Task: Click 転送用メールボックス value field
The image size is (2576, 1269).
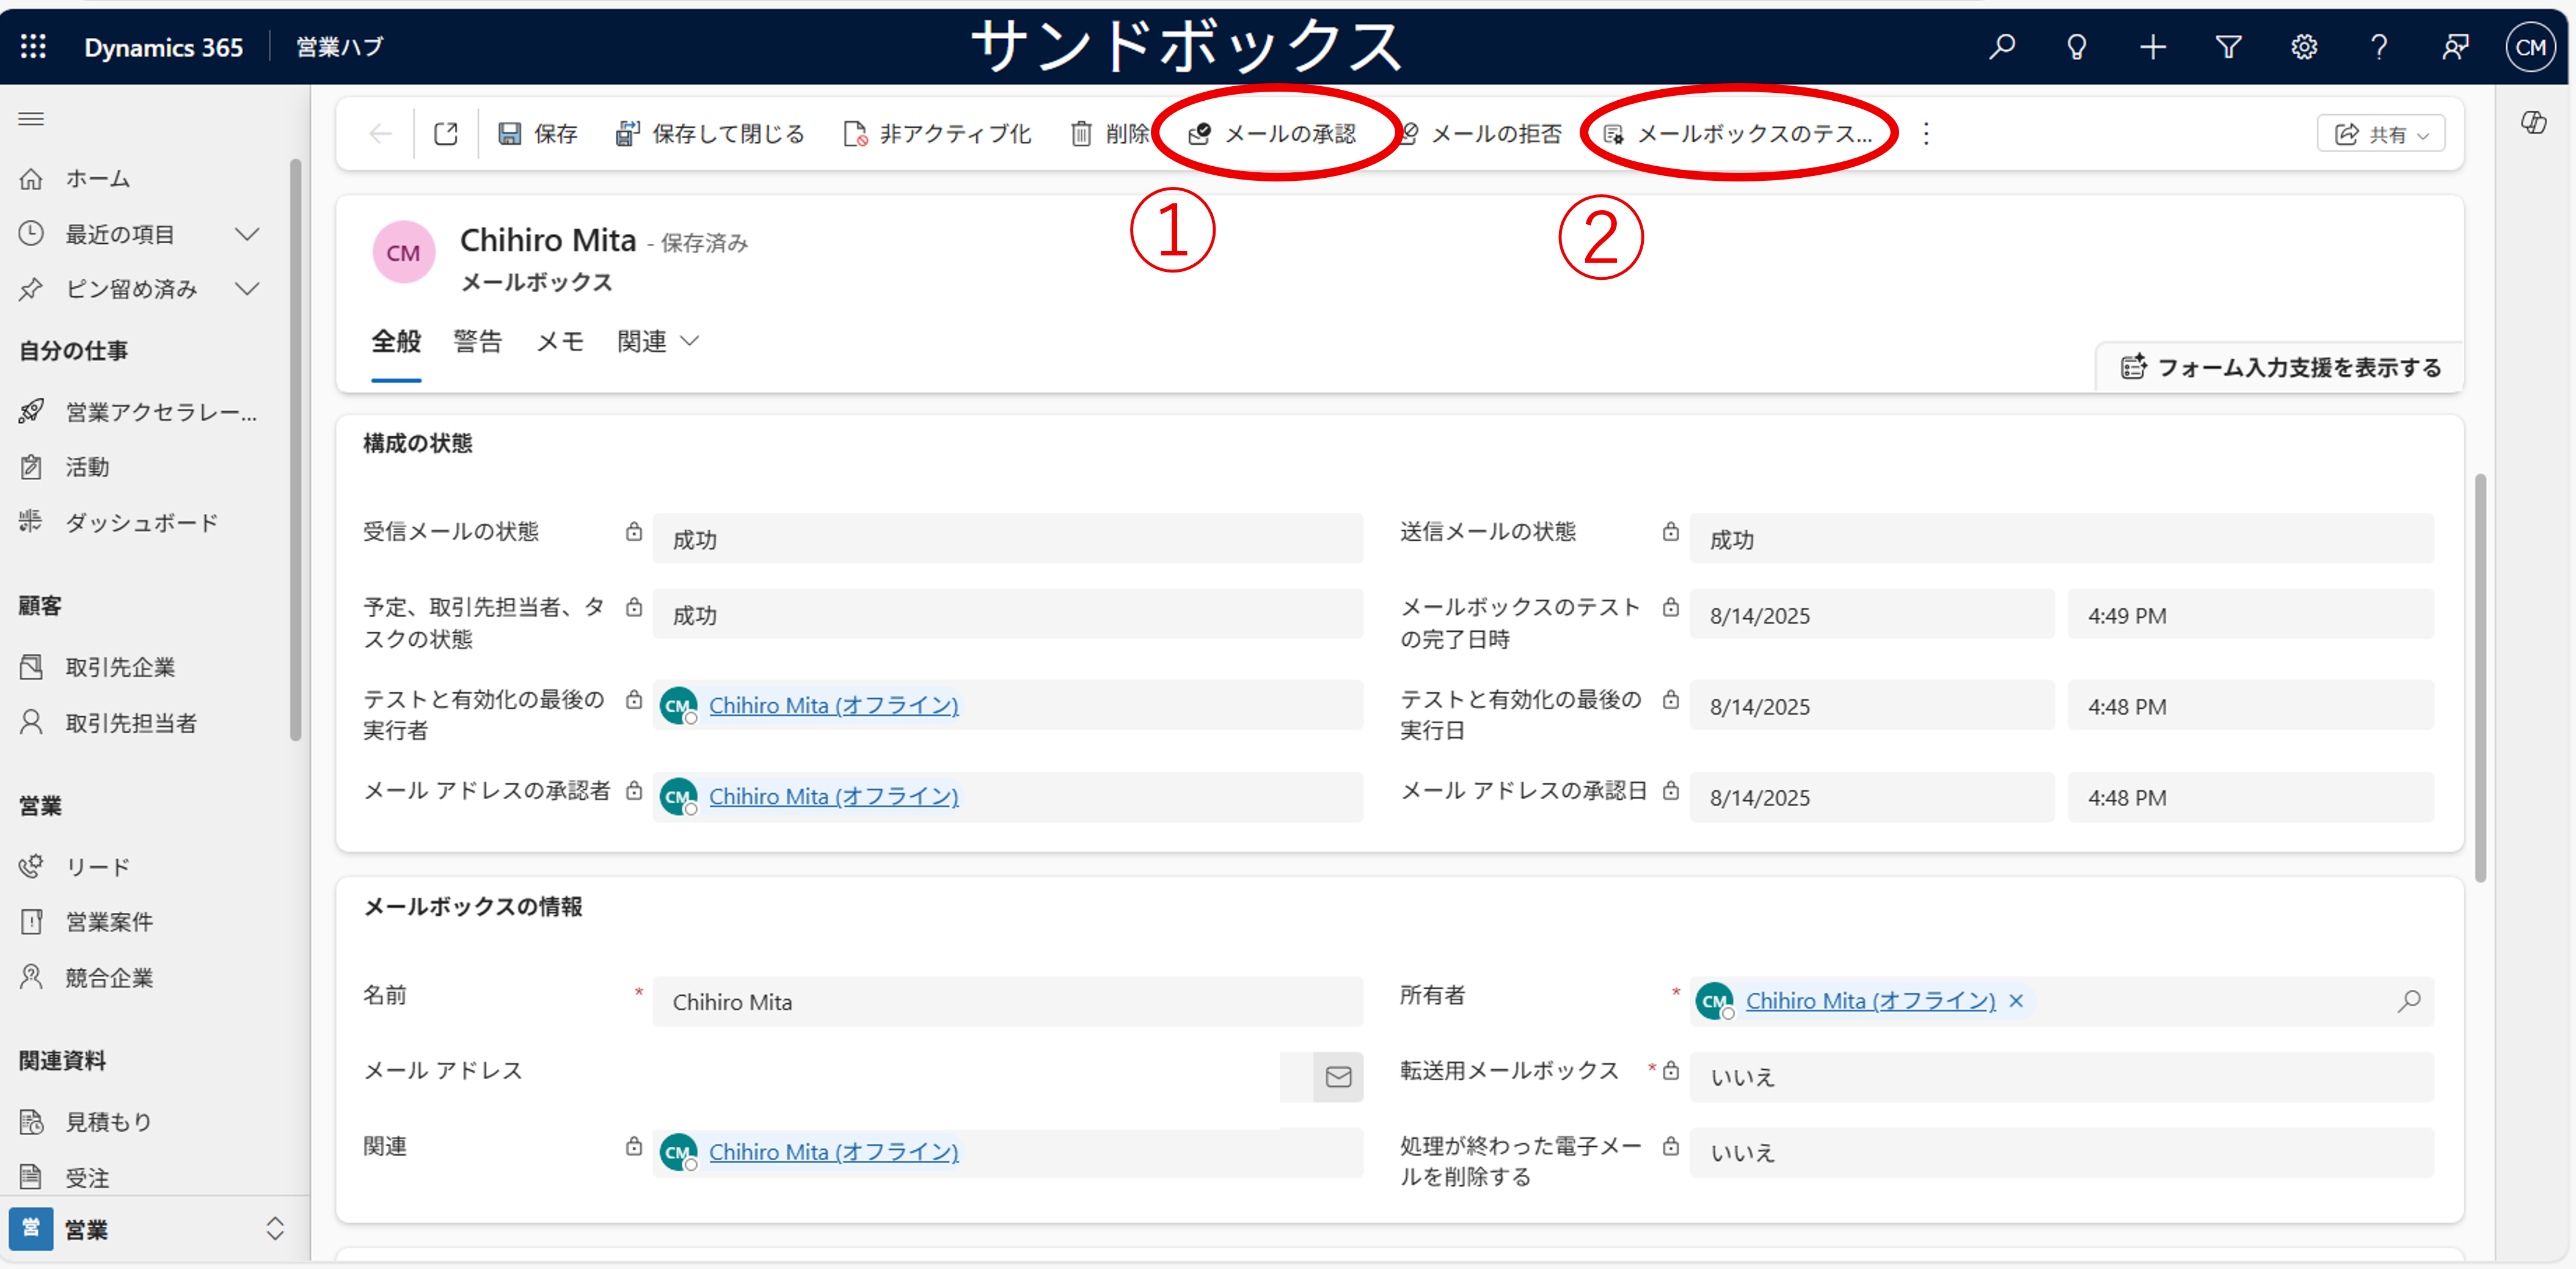Action: click(2062, 1077)
